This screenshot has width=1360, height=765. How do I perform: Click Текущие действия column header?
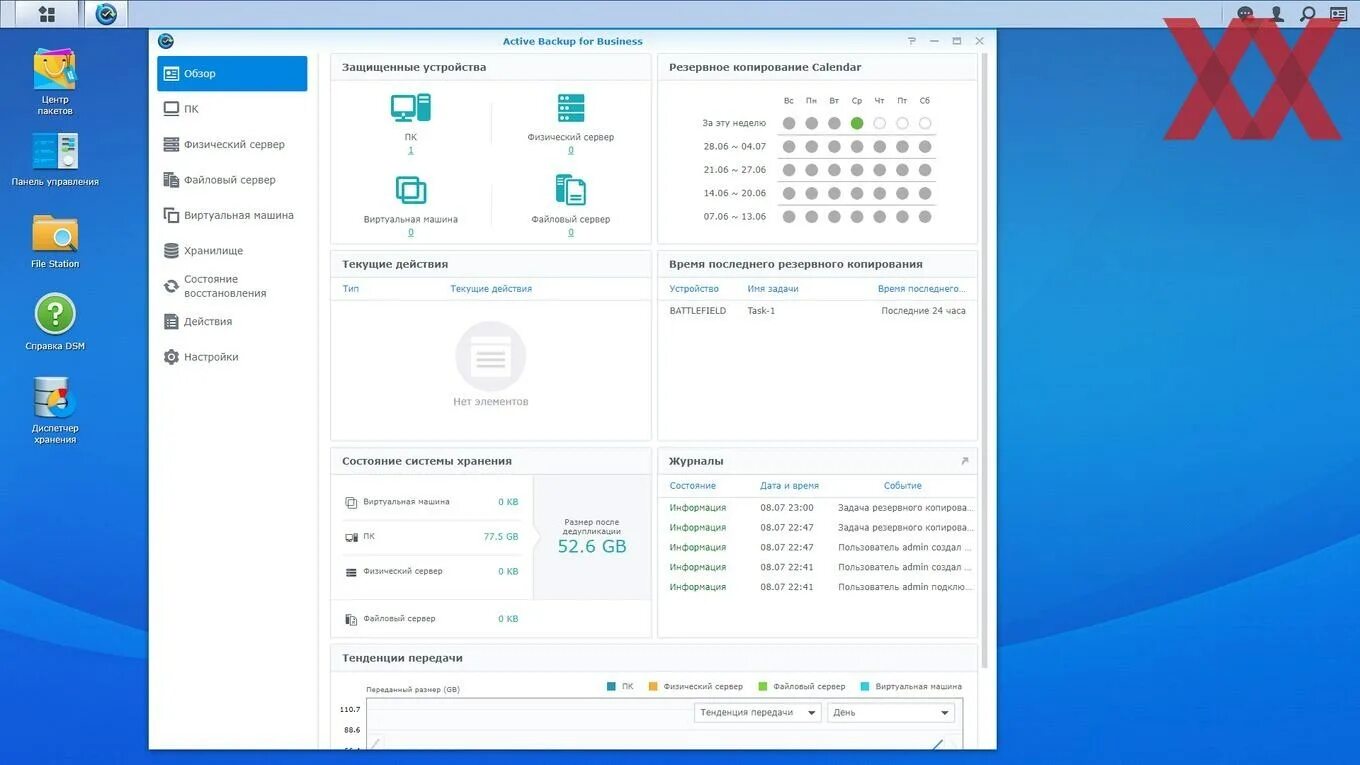[491, 289]
